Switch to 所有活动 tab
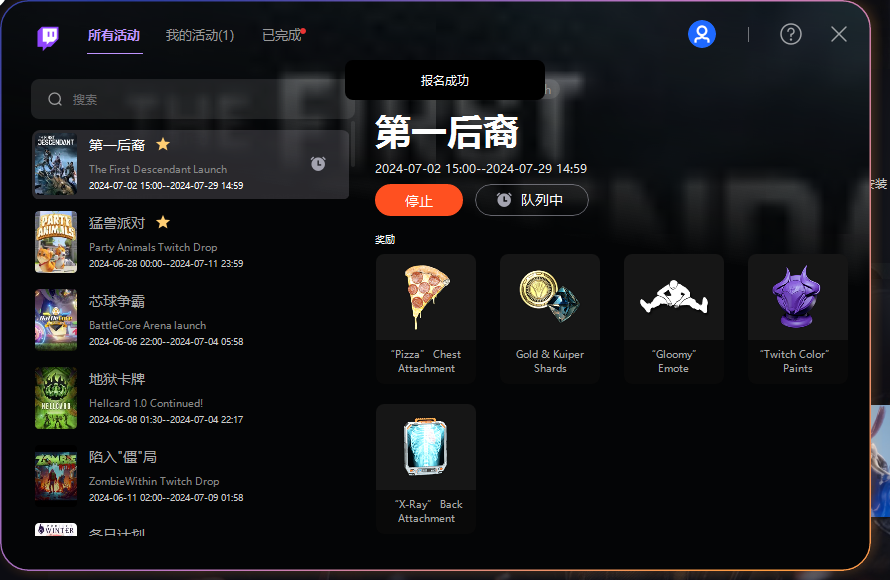890x580 pixels. (x=114, y=35)
